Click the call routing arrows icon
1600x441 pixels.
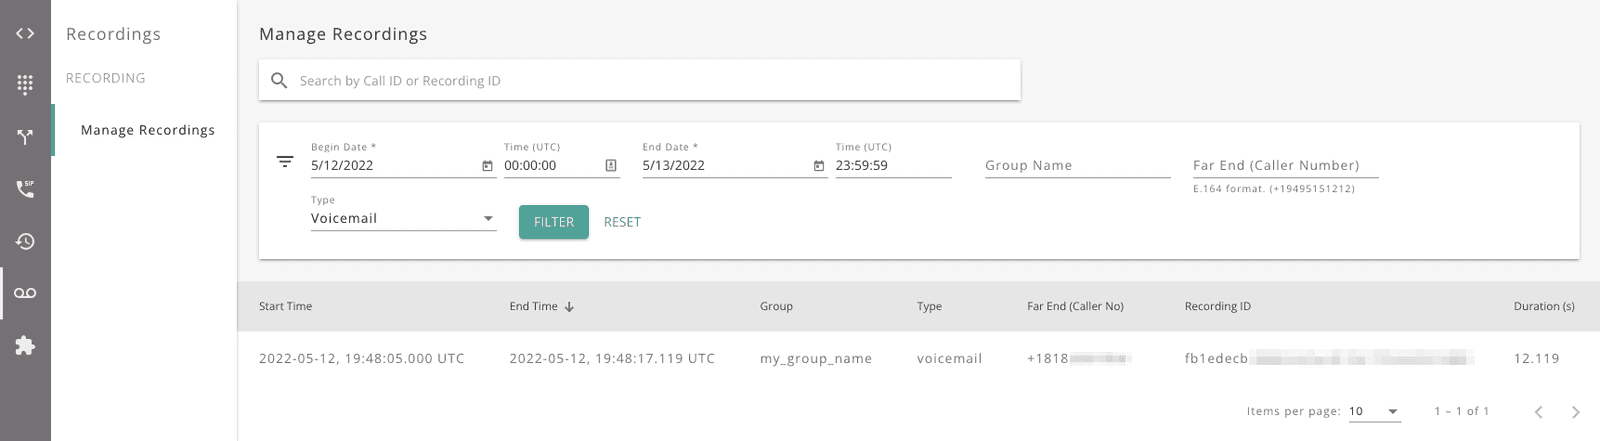click(25, 137)
